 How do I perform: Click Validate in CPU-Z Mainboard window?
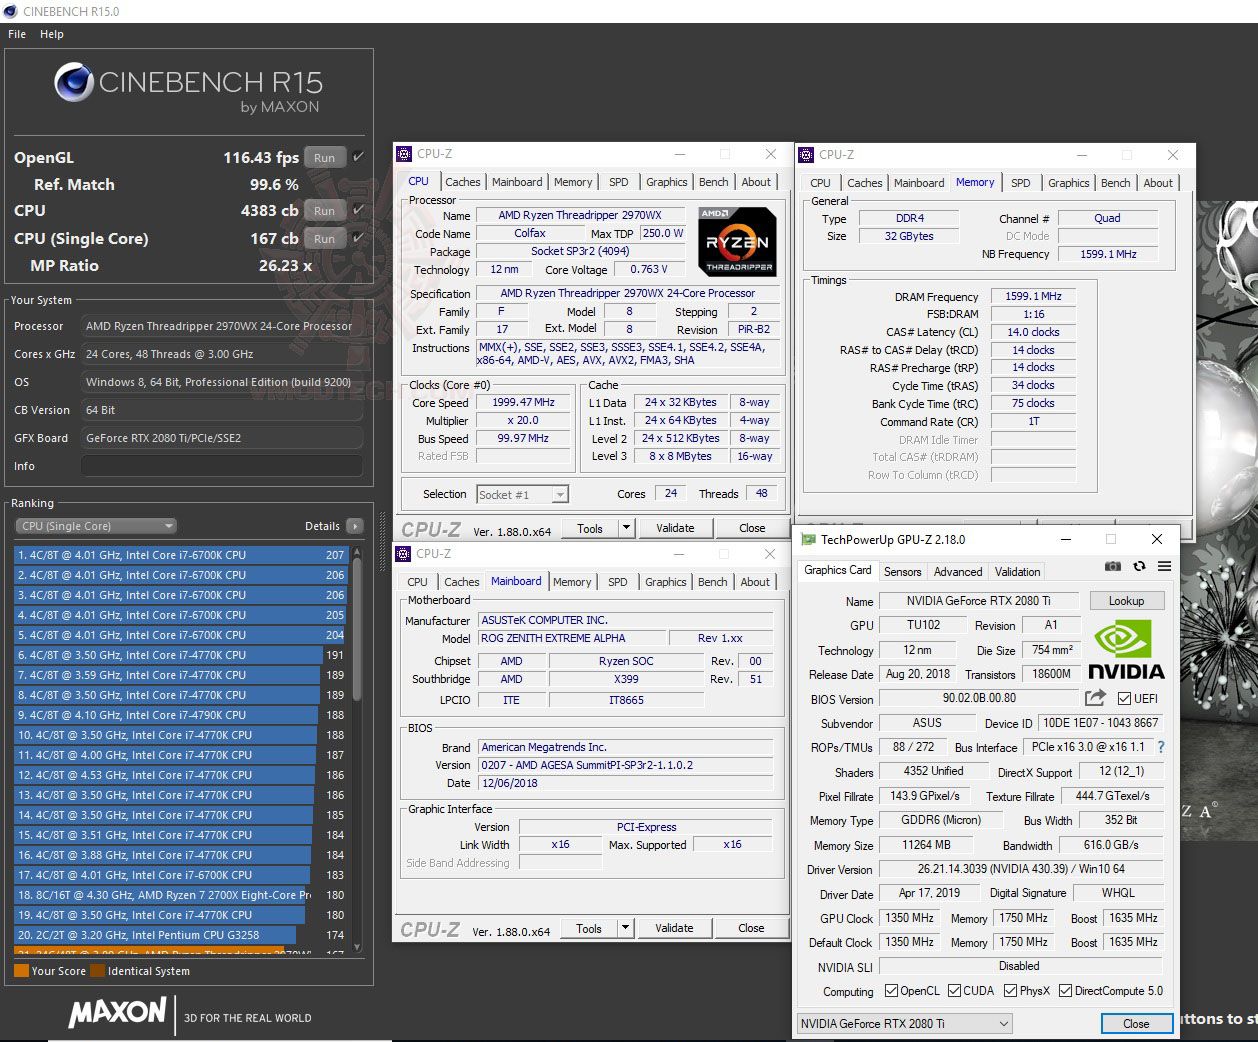click(x=674, y=928)
